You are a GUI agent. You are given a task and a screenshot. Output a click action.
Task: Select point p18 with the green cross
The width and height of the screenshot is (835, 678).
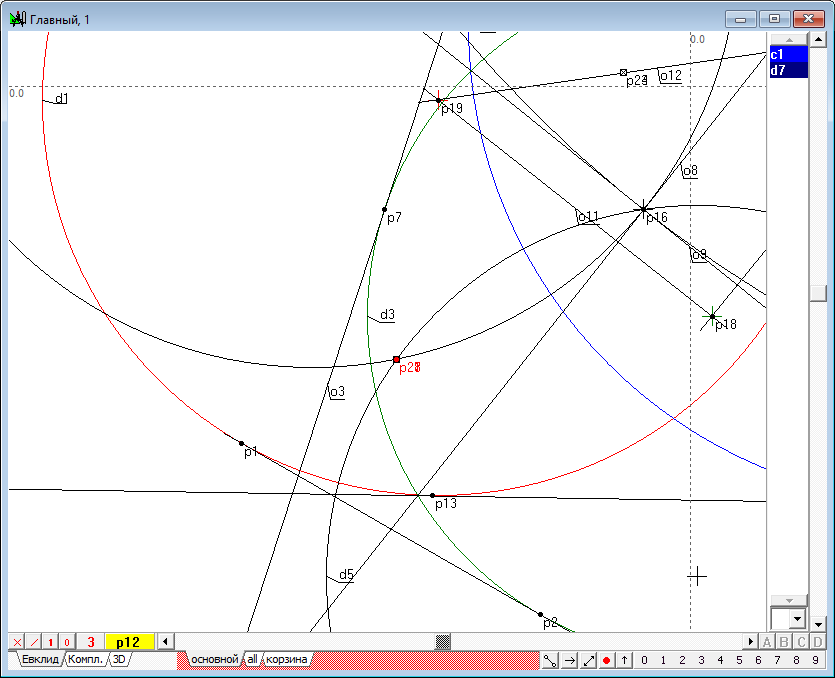[713, 316]
